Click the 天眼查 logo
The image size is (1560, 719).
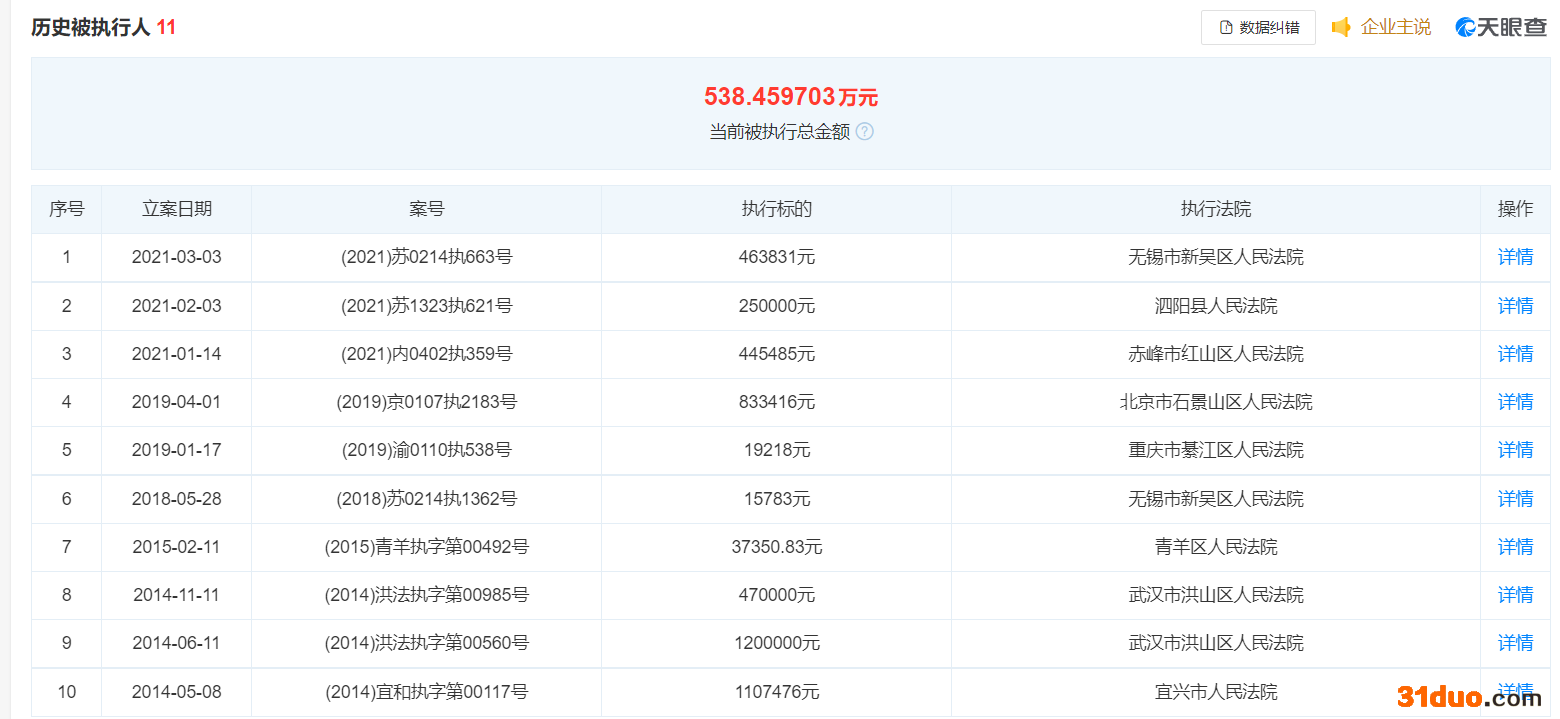click(1500, 27)
